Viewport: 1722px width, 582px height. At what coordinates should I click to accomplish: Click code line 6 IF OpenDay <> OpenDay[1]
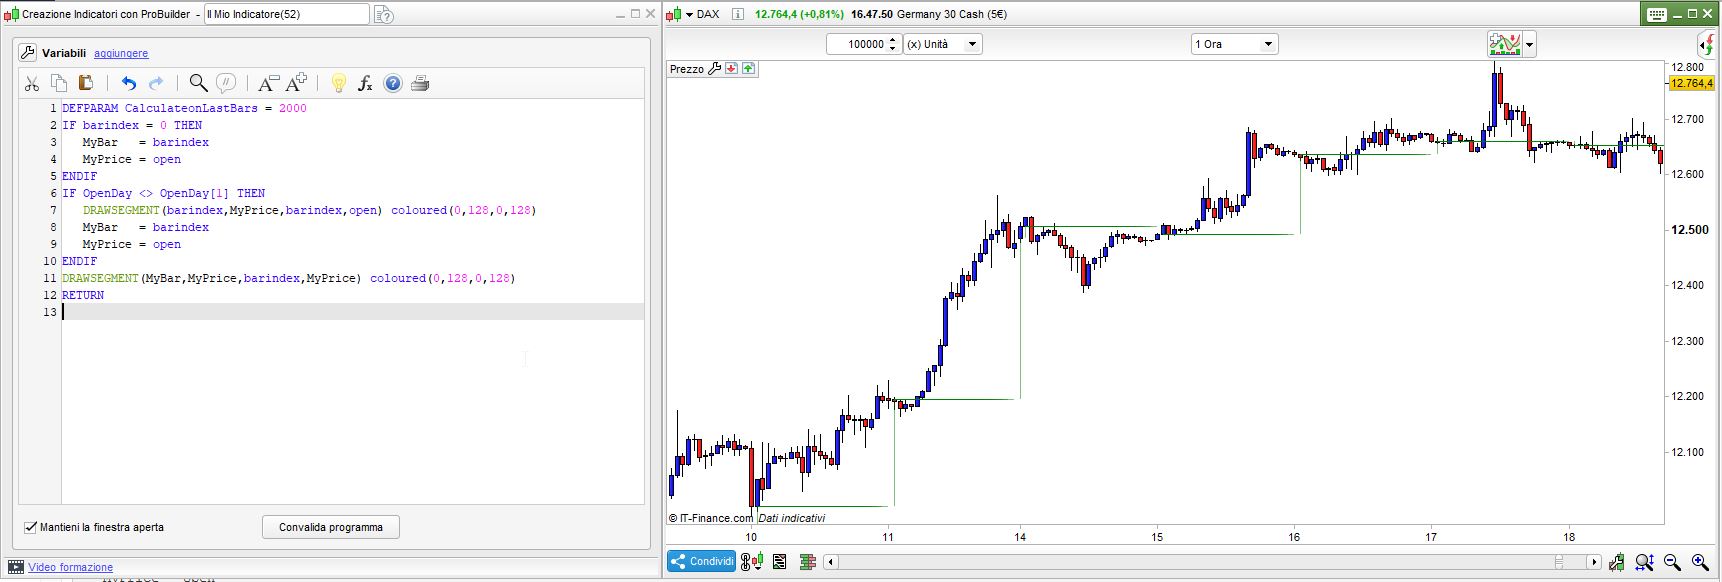[x=163, y=193]
